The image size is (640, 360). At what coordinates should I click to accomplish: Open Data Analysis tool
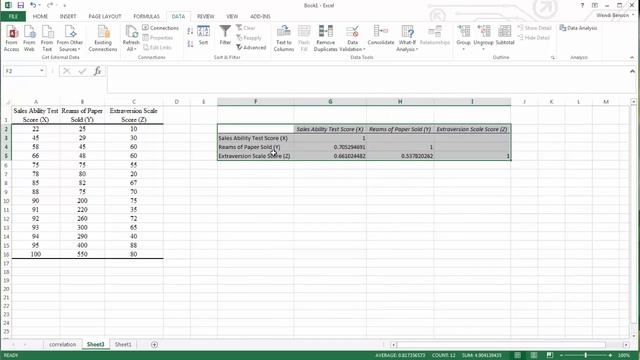[578, 28]
